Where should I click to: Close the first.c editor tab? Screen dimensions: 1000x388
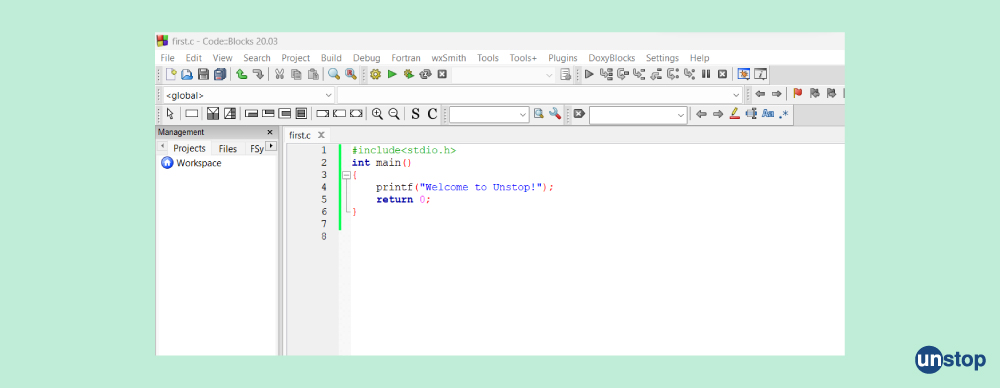321,135
